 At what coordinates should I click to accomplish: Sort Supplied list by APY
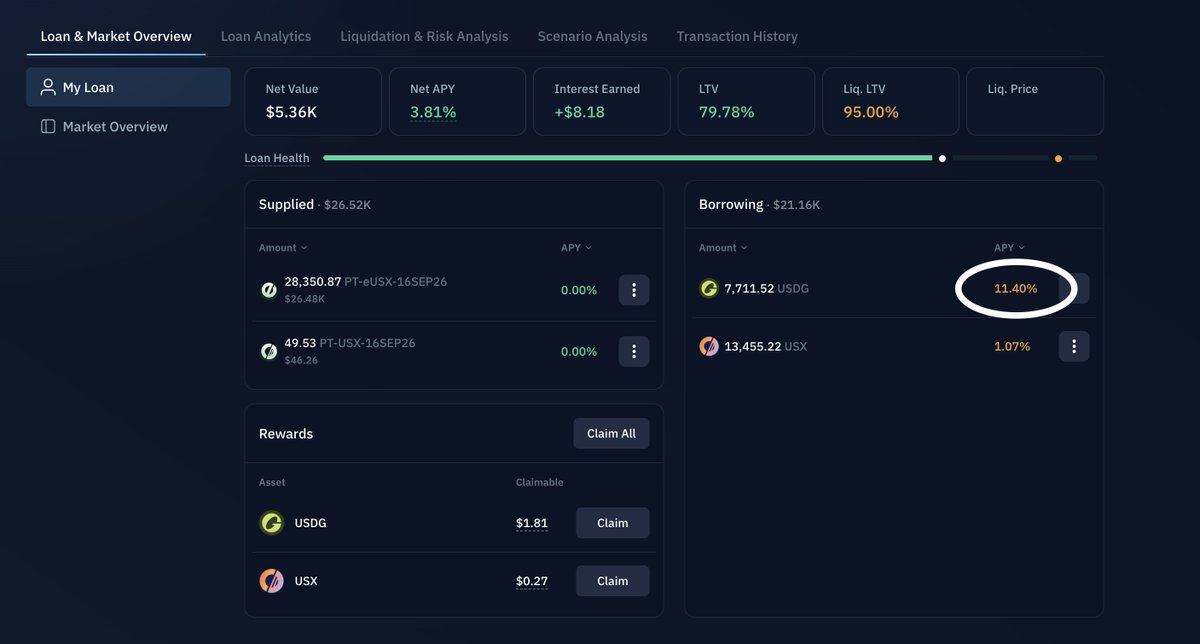tap(576, 248)
